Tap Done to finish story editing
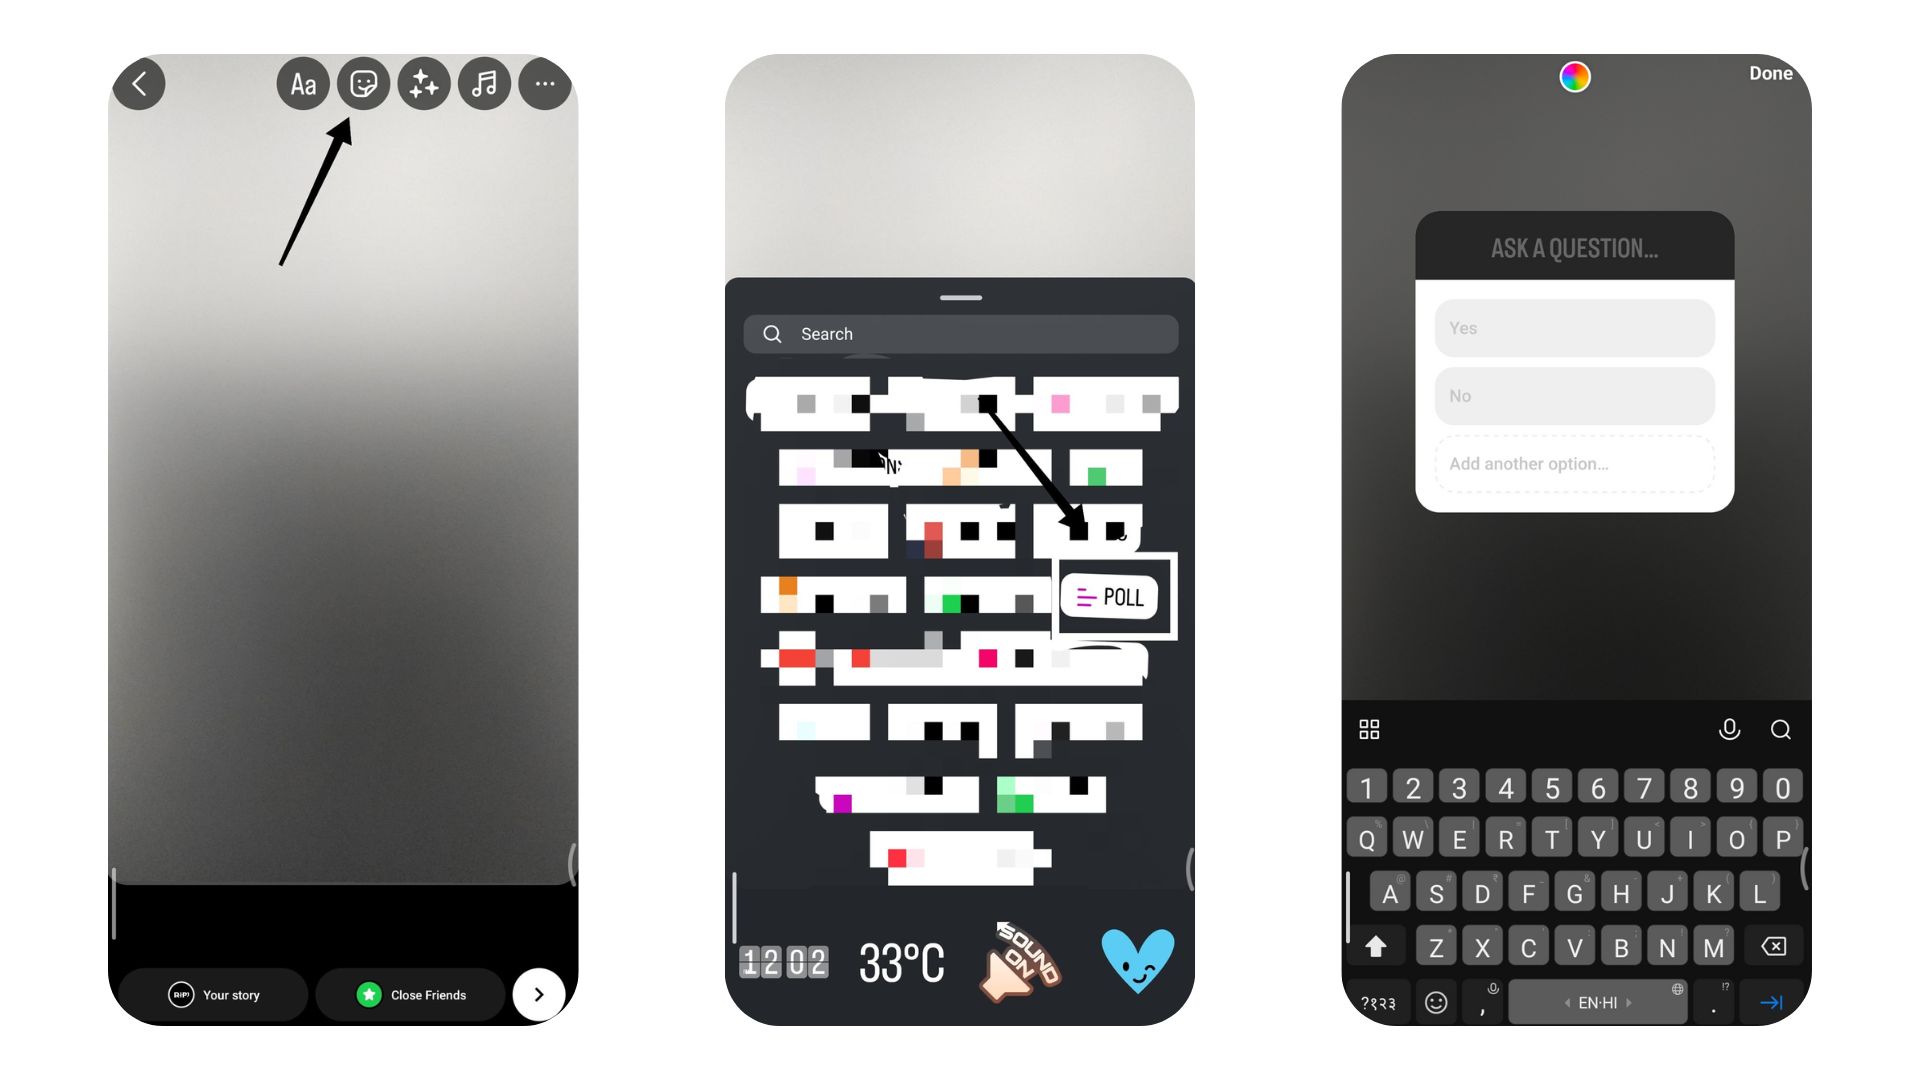 (x=1768, y=74)
